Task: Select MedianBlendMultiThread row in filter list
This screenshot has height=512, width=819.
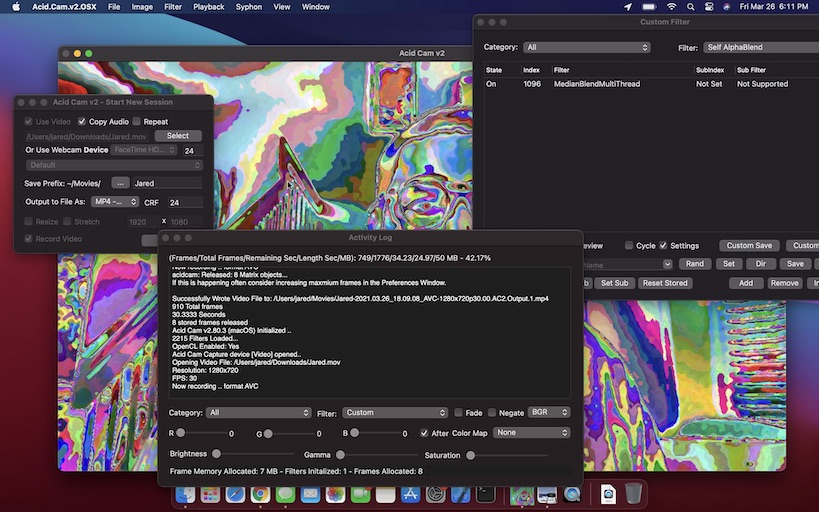Action: click(651, 84)
